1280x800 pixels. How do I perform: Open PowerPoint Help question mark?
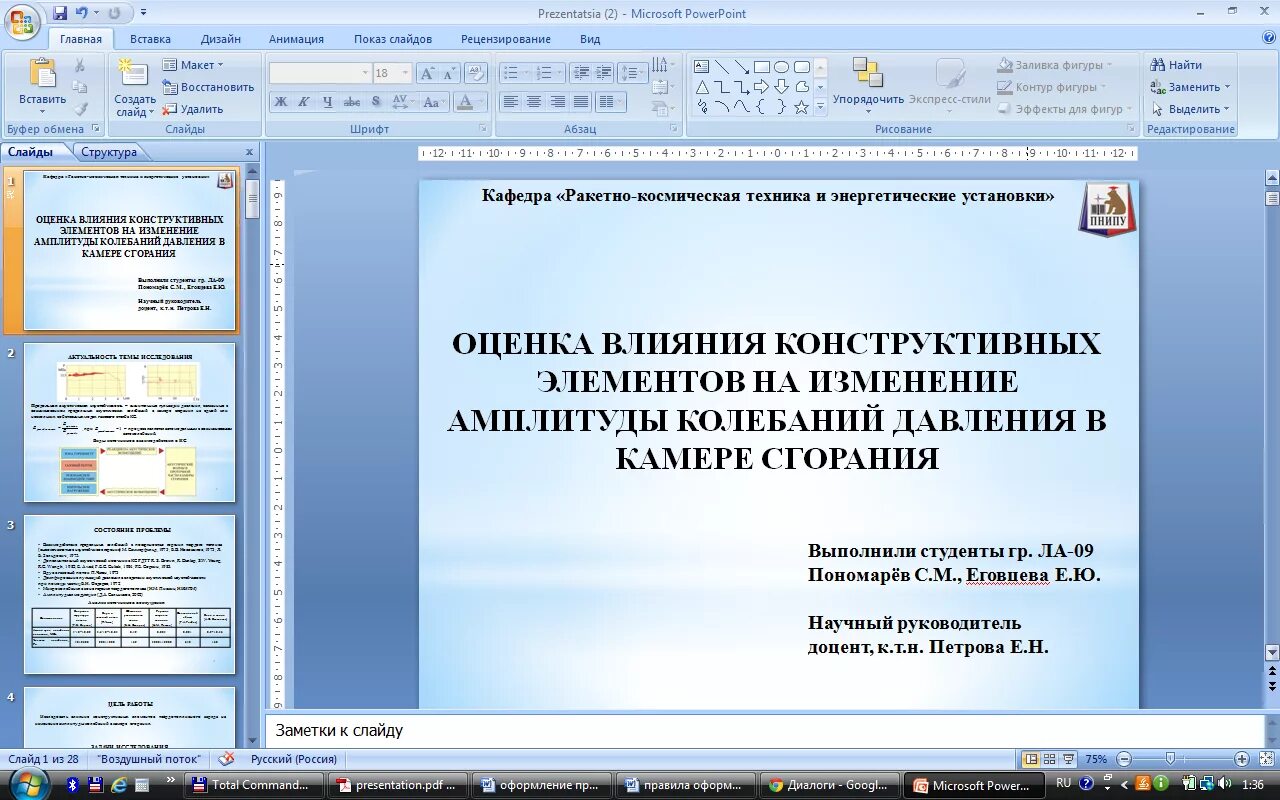[1268, 38]
